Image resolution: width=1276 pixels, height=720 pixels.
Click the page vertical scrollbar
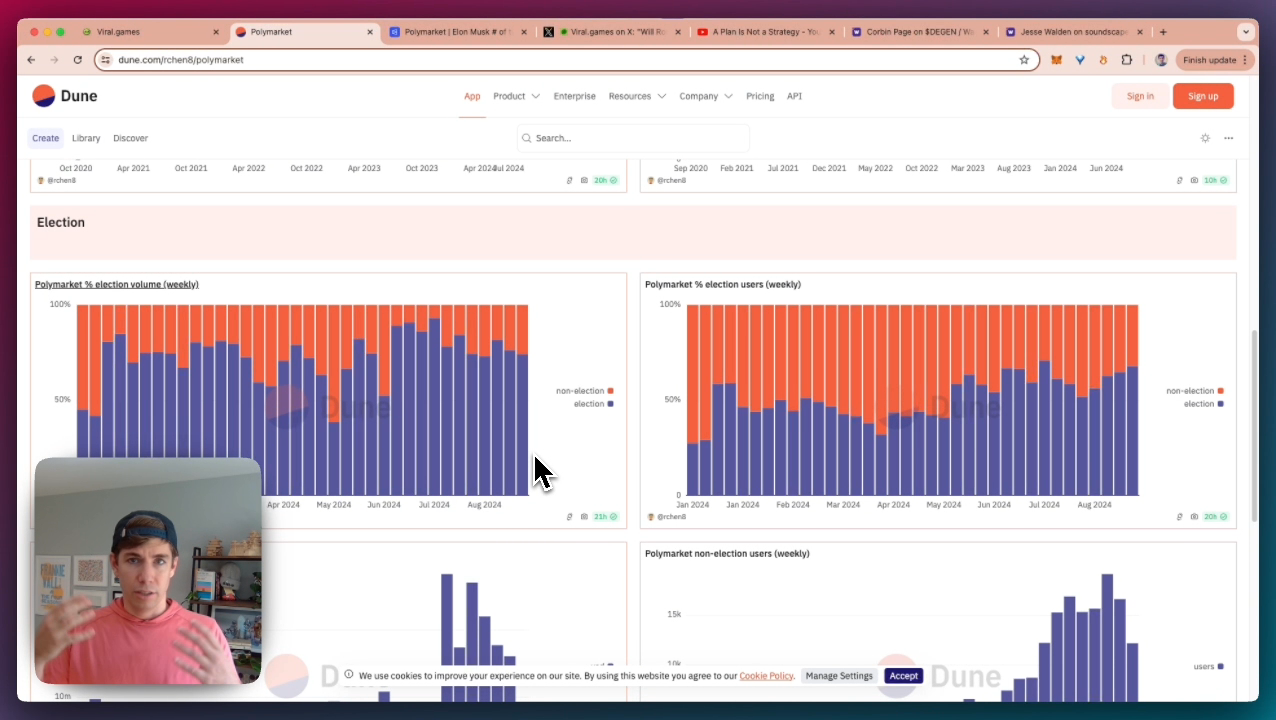(x=1254, y=427)
